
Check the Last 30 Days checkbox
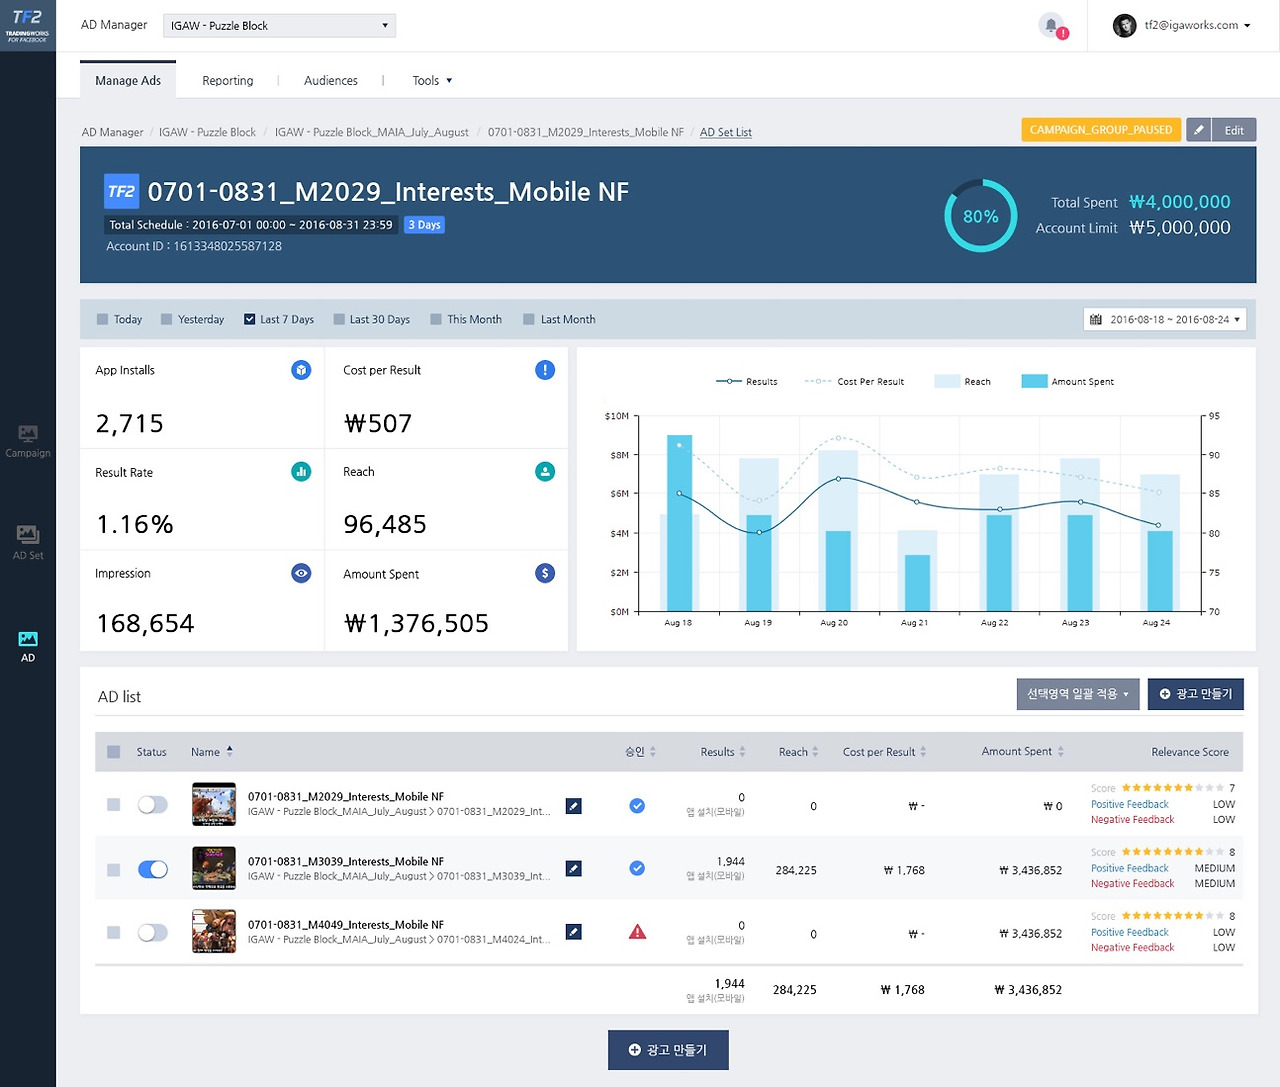coord(339,320)
